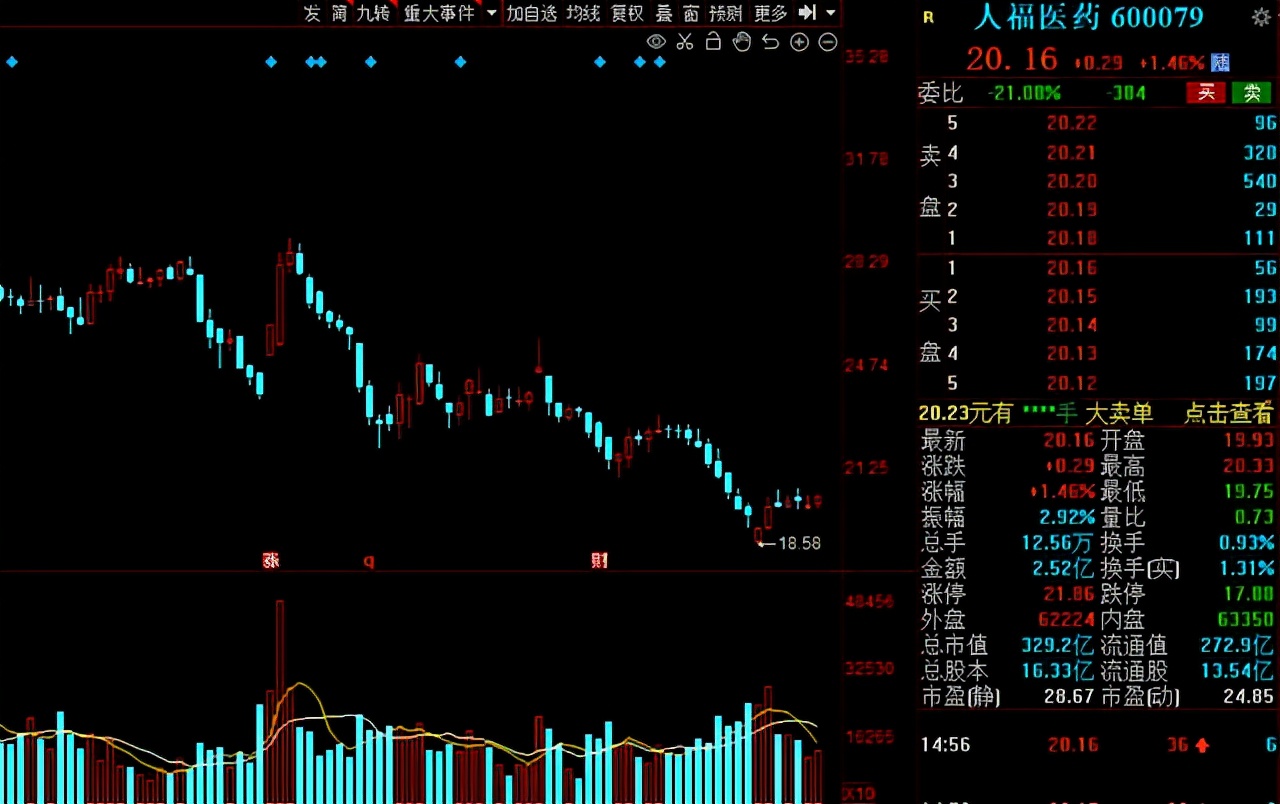Select the order book price 20.14
The width and height of the screenshot is (1280, 804).
[x=1072, y=325]
